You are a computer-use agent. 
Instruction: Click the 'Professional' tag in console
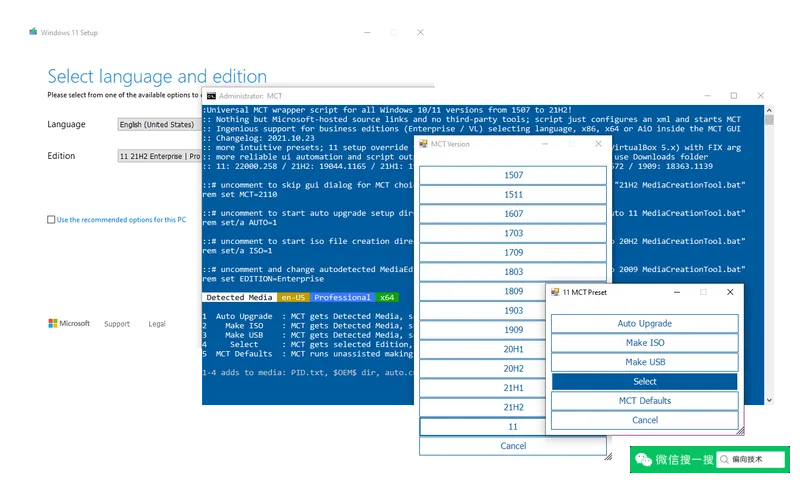342,297
